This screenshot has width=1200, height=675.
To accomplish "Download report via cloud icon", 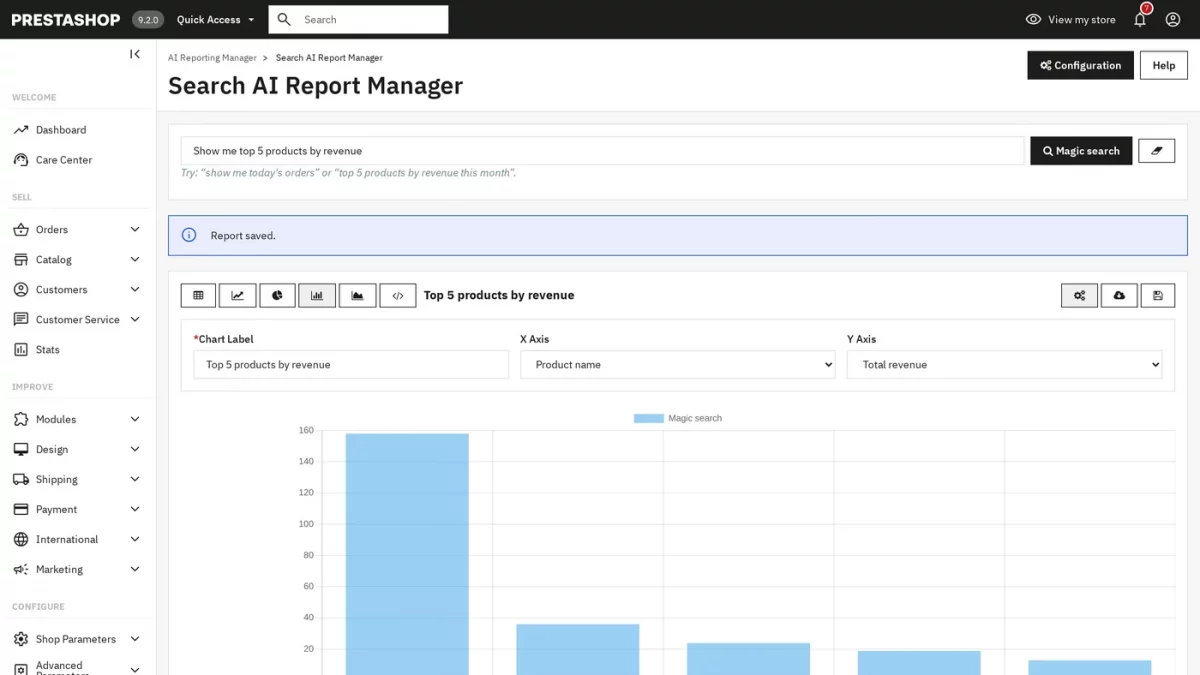I will coord(1119,295).
